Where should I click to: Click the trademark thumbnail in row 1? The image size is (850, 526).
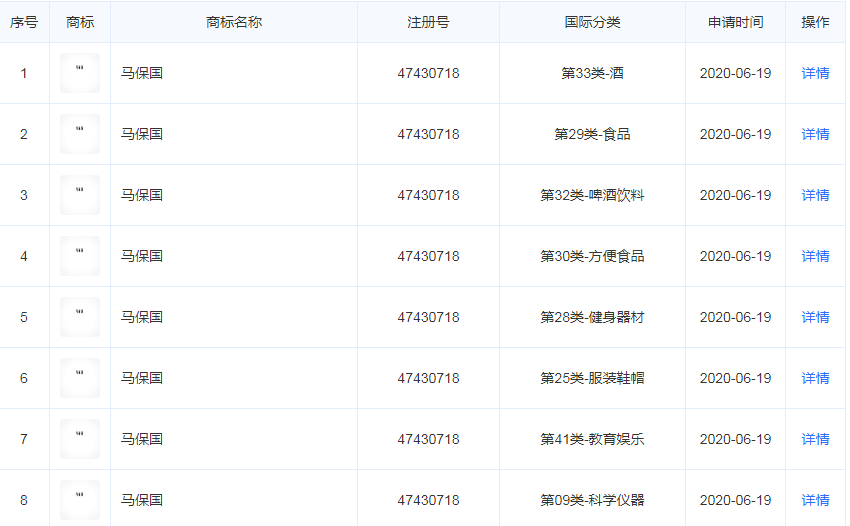(x=80, y=73)
